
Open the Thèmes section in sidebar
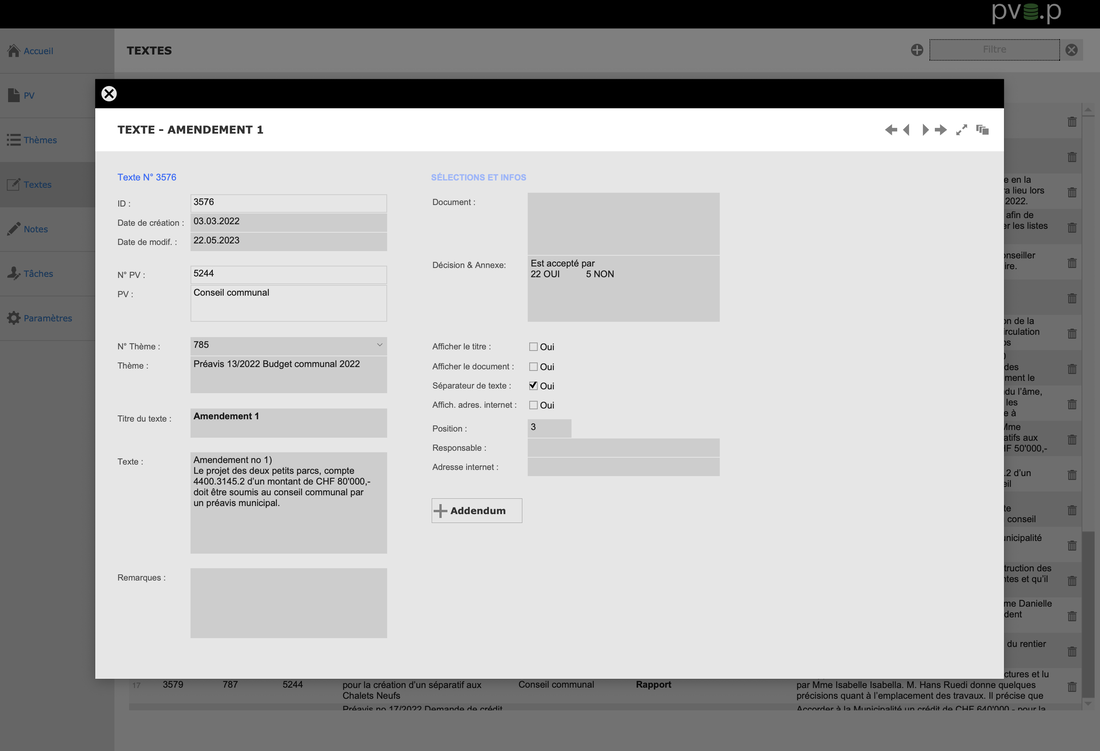(40, 140)
